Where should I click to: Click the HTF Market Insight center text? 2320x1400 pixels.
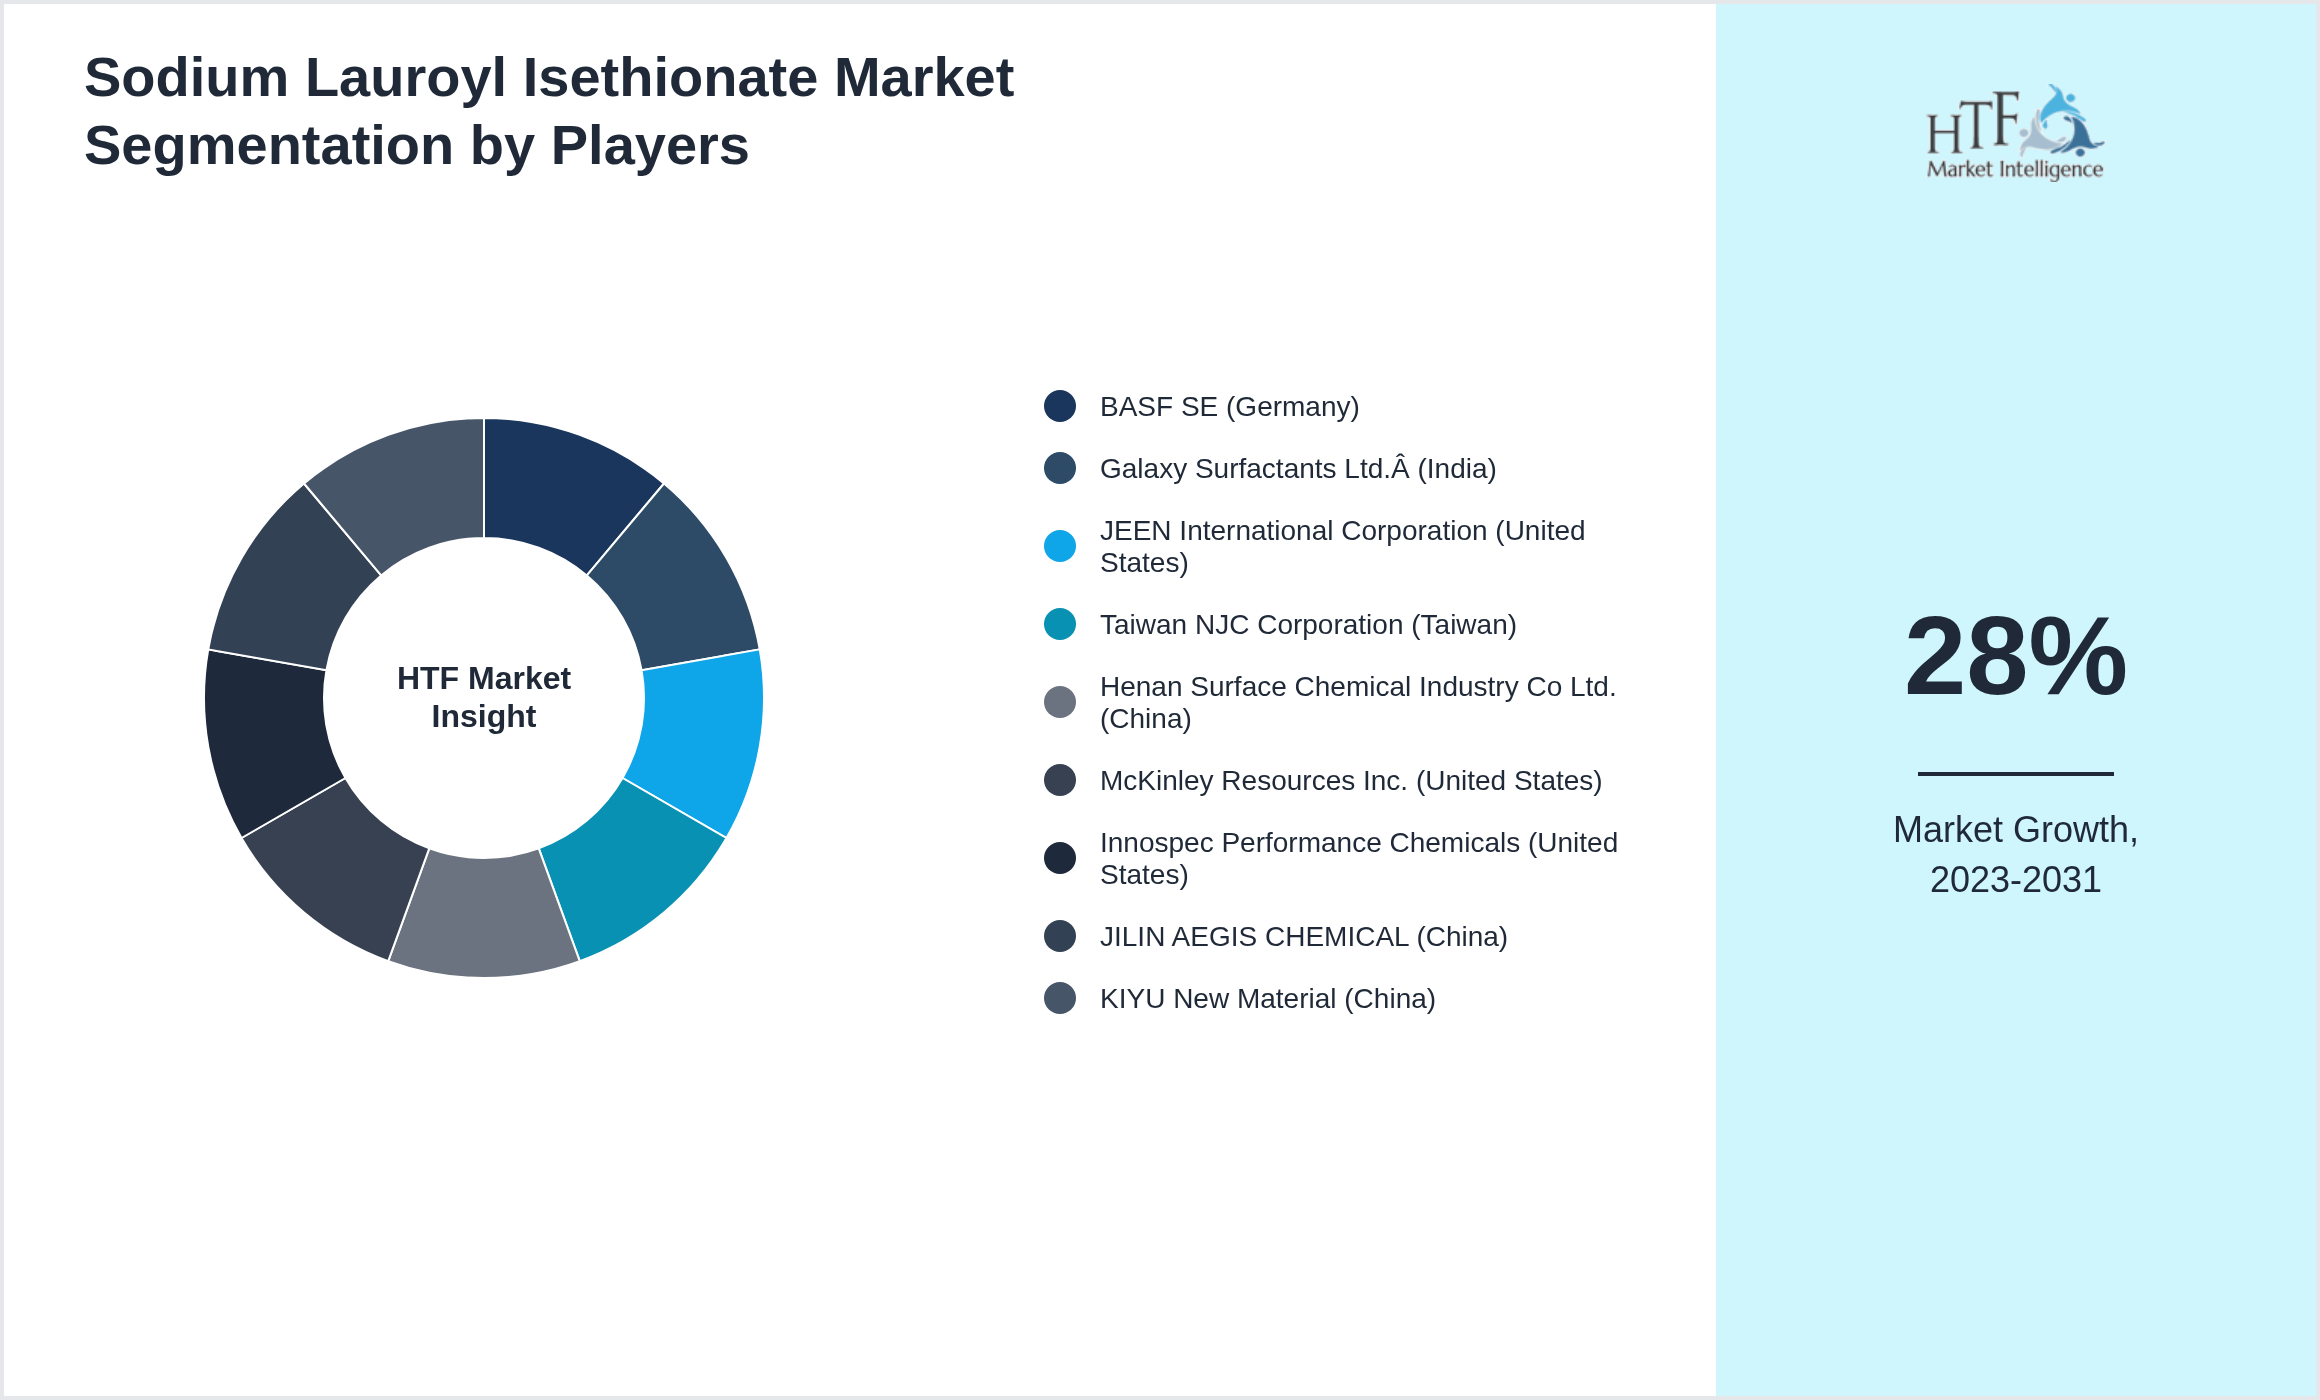484,697
